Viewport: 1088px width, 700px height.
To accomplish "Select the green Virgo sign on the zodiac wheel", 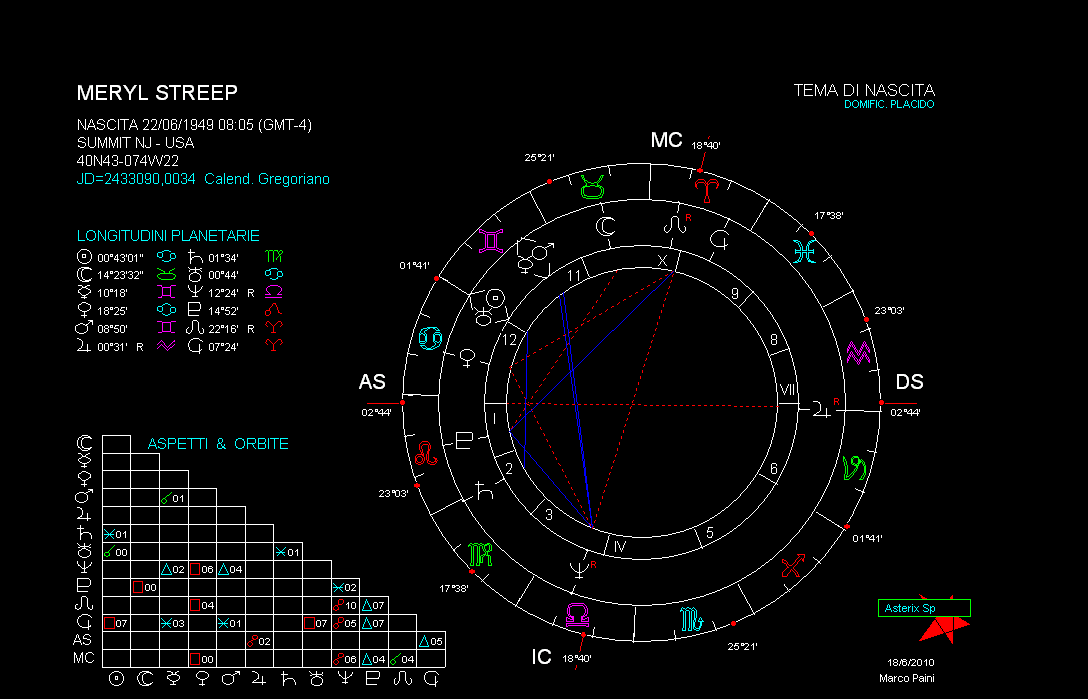I will coord(480,554).
